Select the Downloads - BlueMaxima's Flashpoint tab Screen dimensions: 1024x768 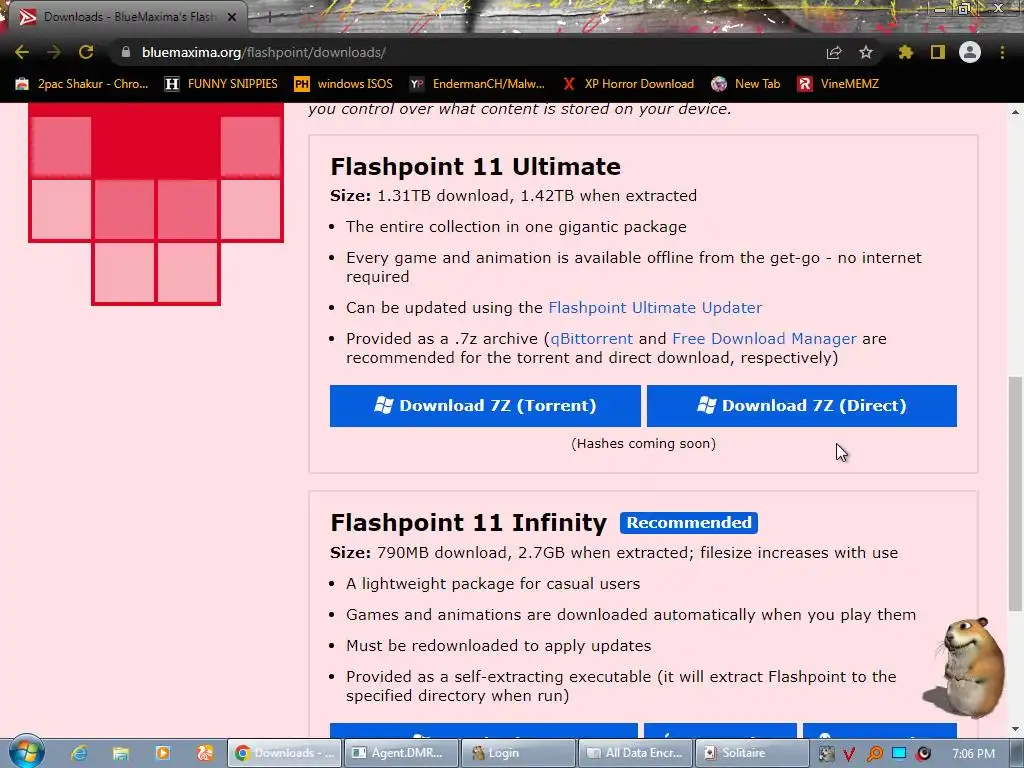[124, 17]
